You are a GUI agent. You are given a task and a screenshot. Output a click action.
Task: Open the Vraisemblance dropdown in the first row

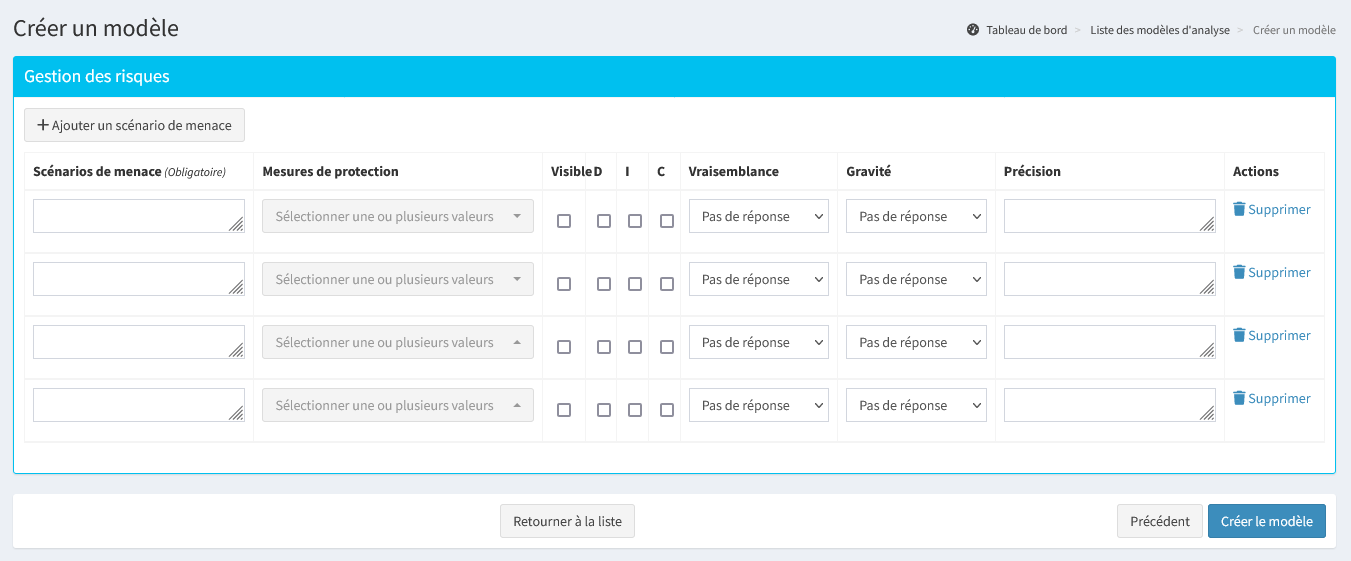tap(758, 216)
